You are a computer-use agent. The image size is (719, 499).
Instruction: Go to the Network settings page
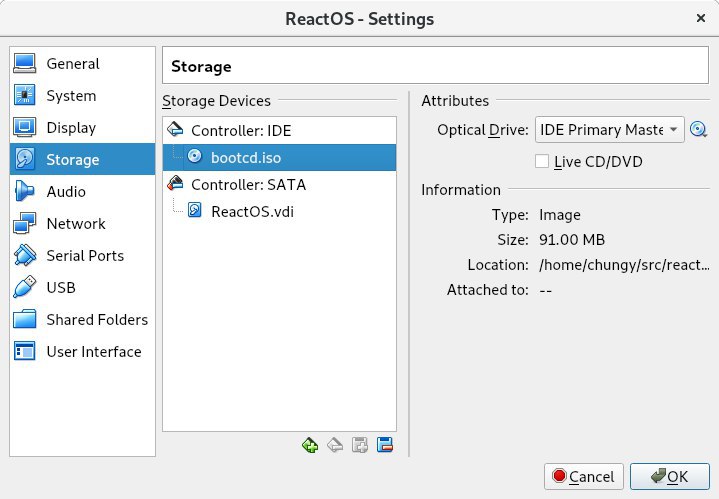[75, 224]
